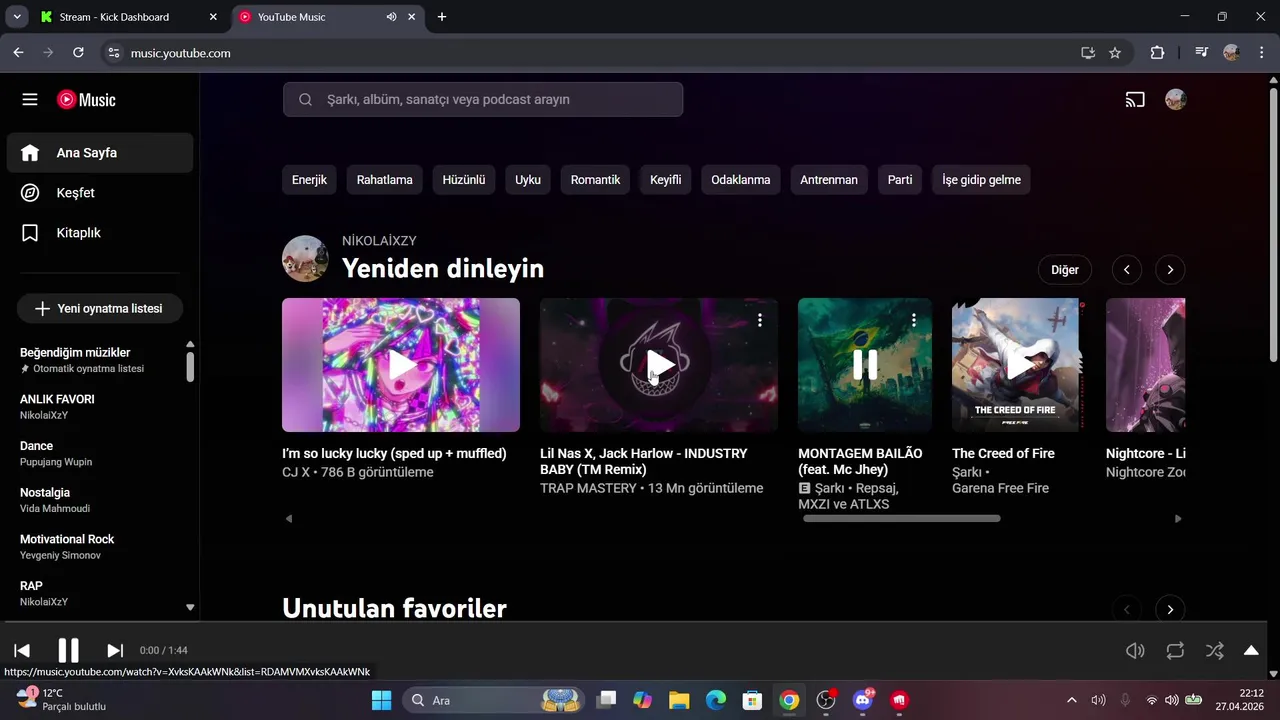Skip to the previous track
Image resolution: width=1280 pixels, height=720 pixels.
click(x=22, y=651)
